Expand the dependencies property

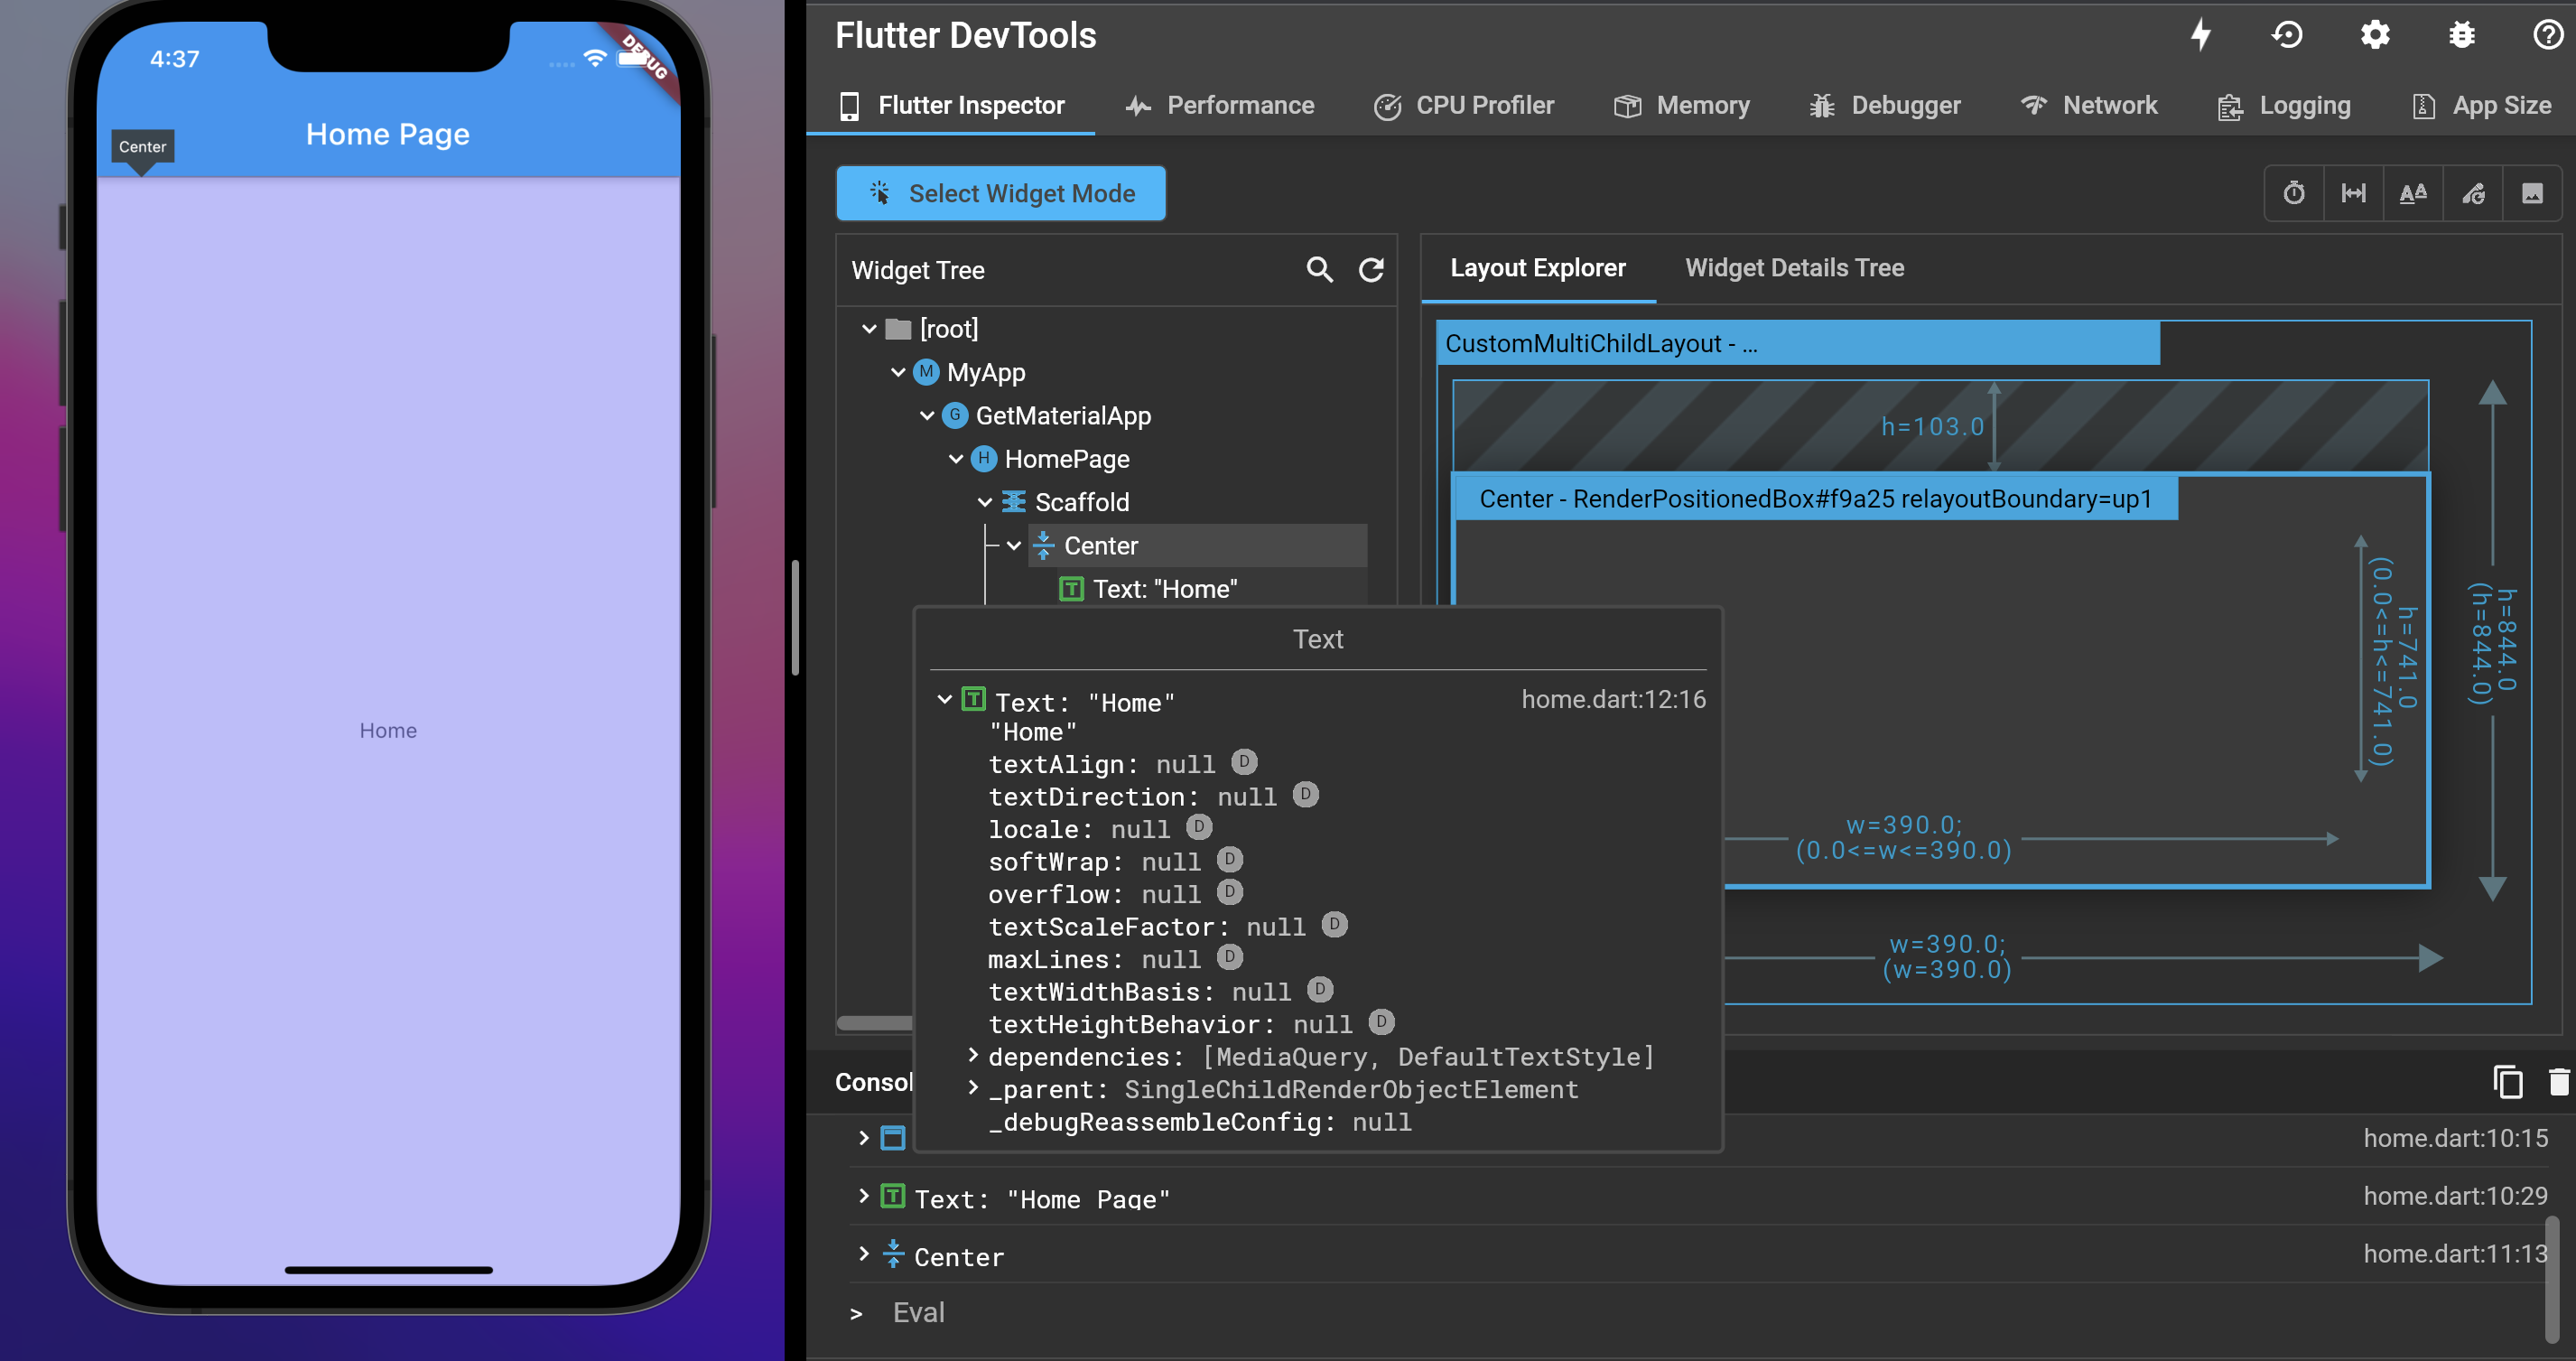point(972,1056)
